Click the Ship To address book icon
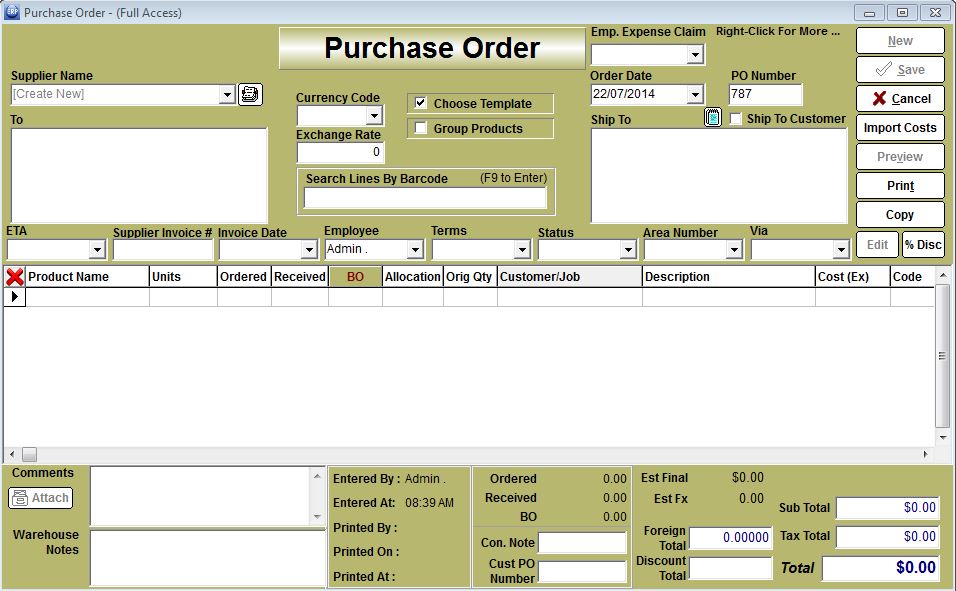 tap(712, 118)
